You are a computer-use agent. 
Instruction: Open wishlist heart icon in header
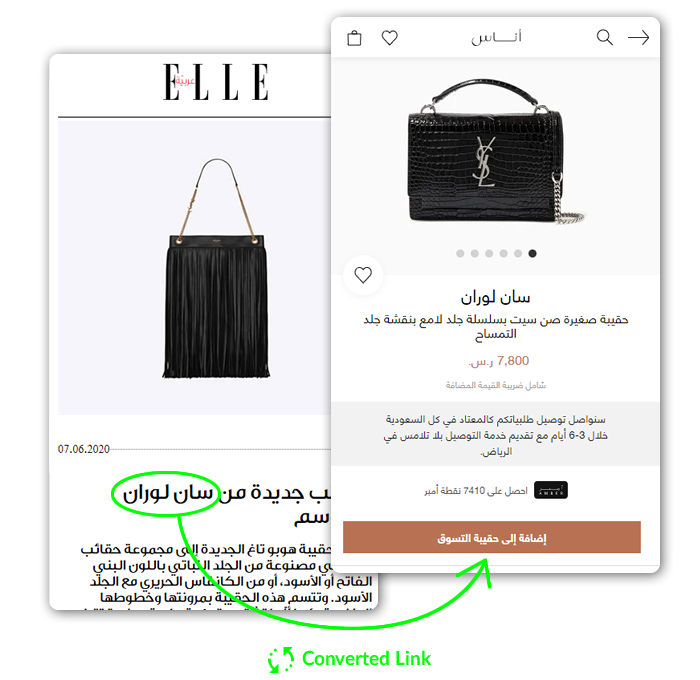point(389,38)
